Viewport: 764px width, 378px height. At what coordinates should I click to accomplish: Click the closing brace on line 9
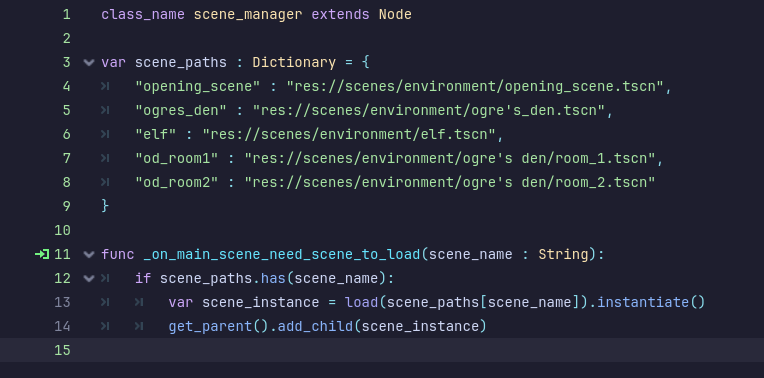pos(105,206)
